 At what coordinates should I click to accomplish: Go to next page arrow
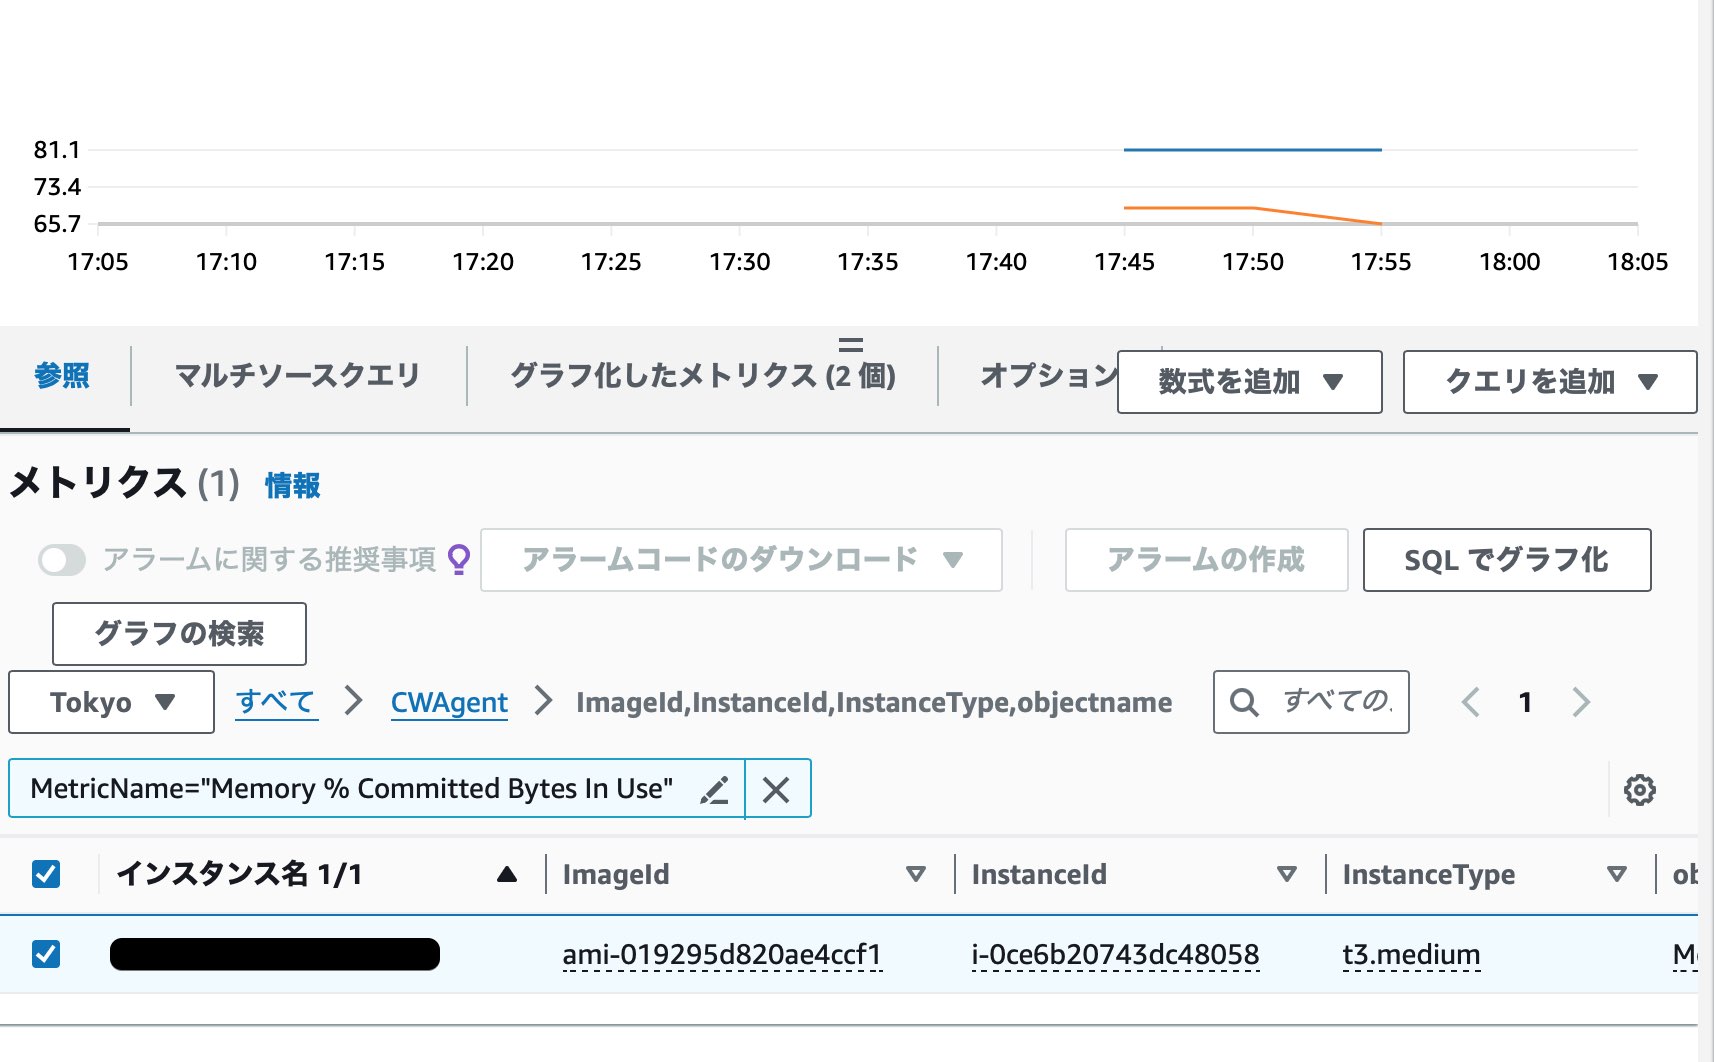[1581, 702]
